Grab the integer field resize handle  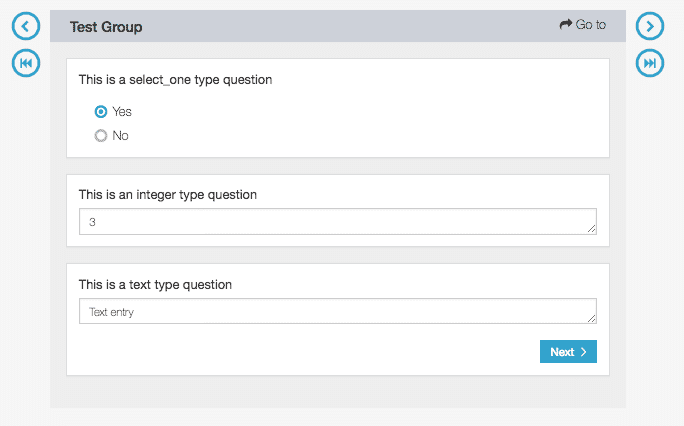(592, 228)
